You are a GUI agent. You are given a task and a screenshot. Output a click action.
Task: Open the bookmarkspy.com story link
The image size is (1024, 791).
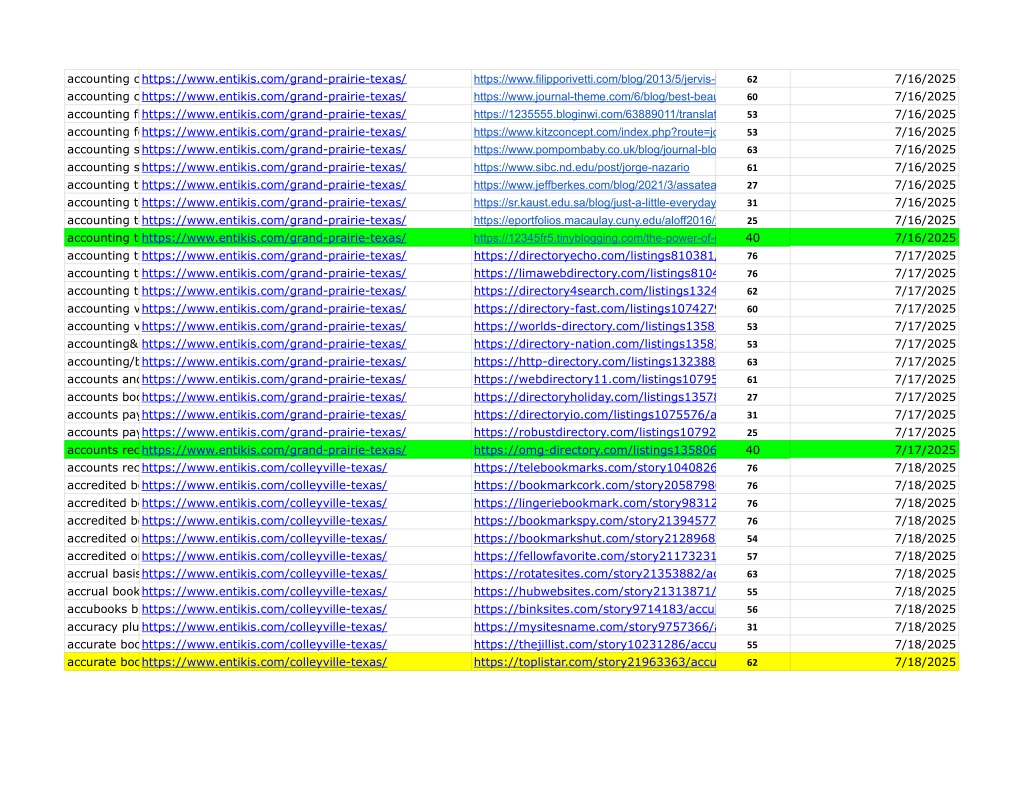click(594, 520)
